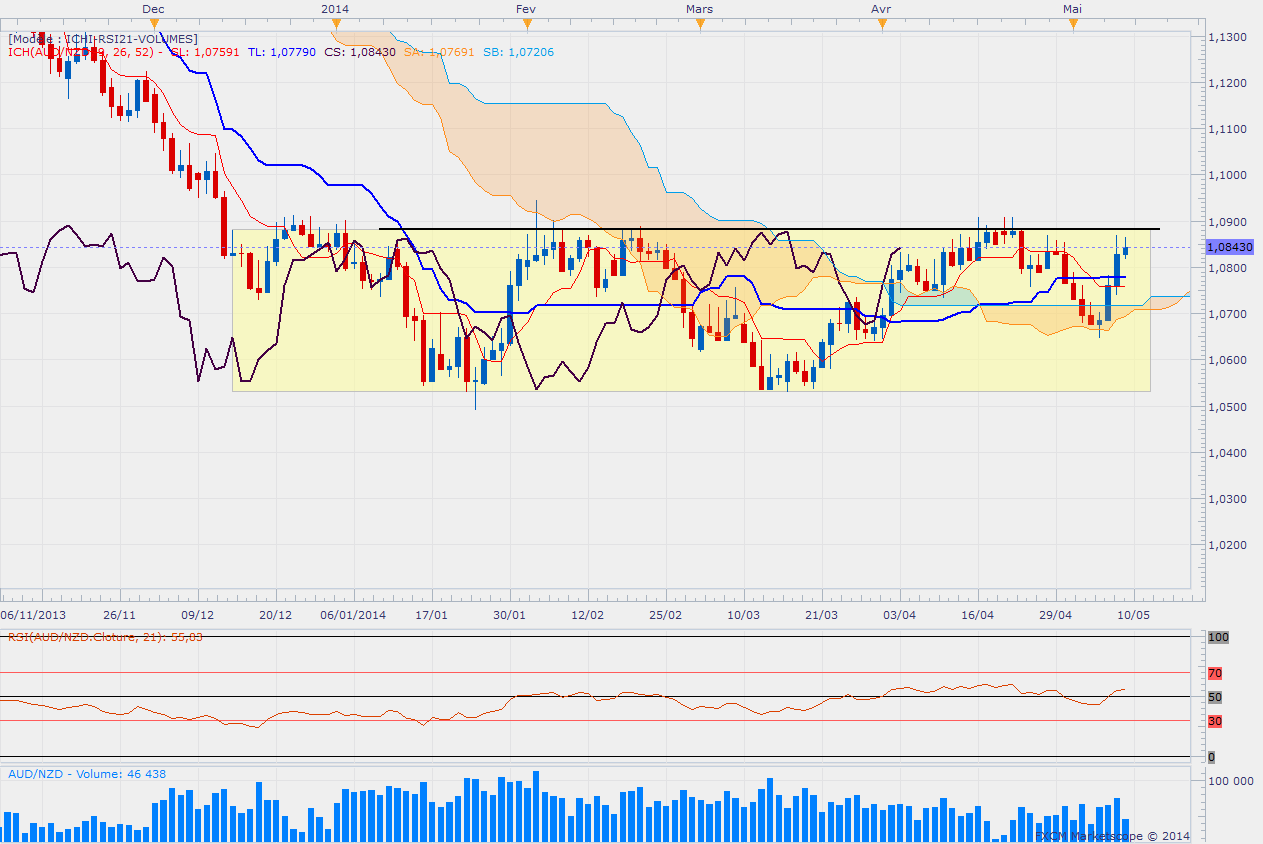Click the 06/01/2014 date on time axis
1263x844 pixels.
click(x=353, y=614)
